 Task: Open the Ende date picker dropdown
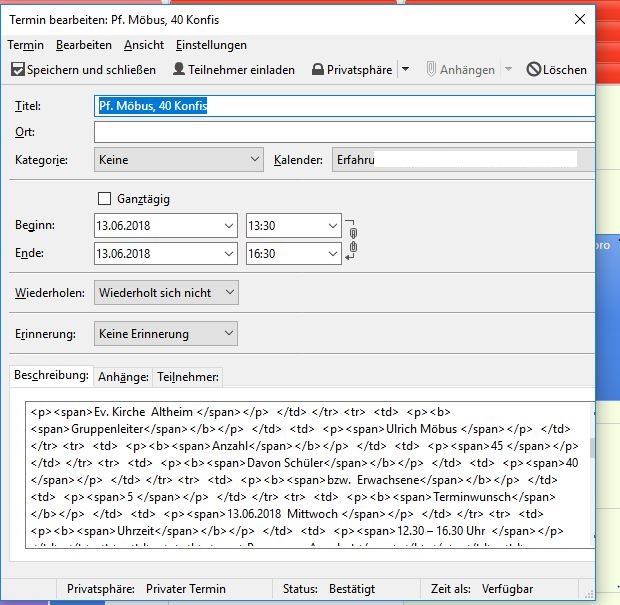(228, 254)
